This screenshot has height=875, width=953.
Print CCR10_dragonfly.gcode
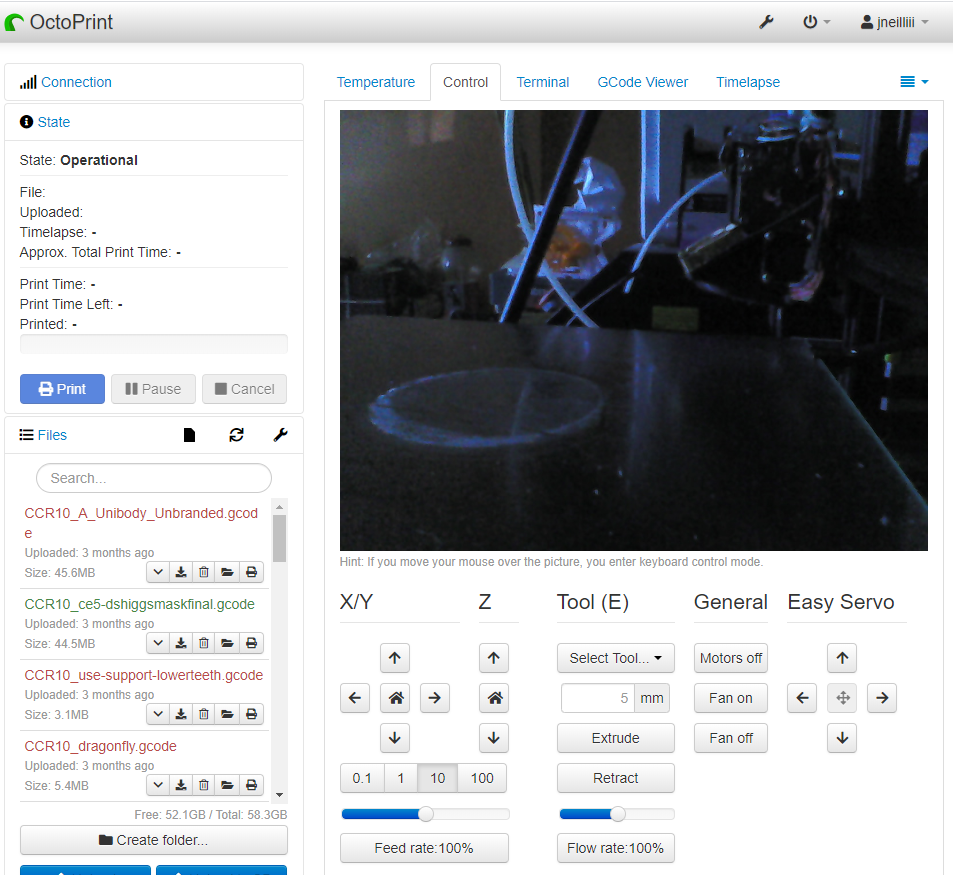pos(251,786)
